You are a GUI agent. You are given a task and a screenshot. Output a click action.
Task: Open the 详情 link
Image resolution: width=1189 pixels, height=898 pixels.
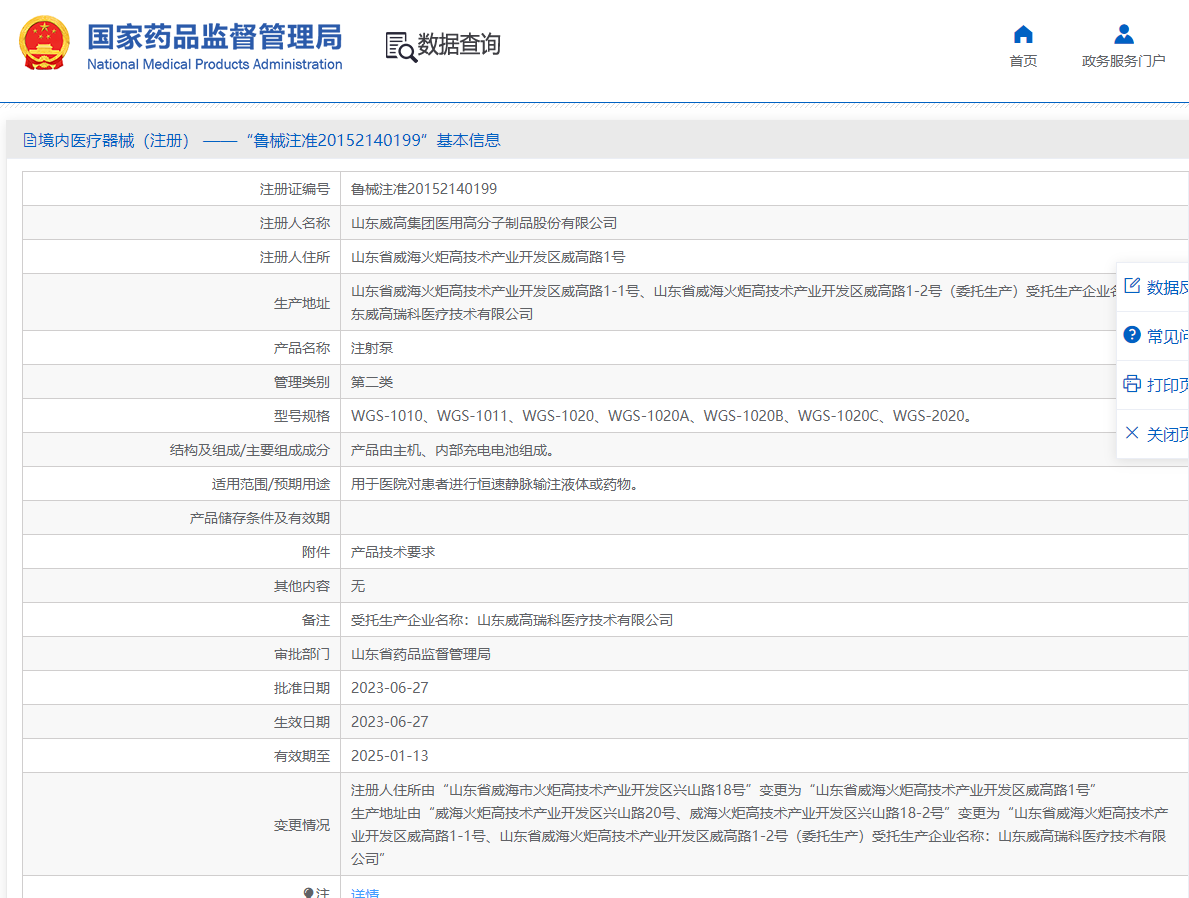[365, 893]
